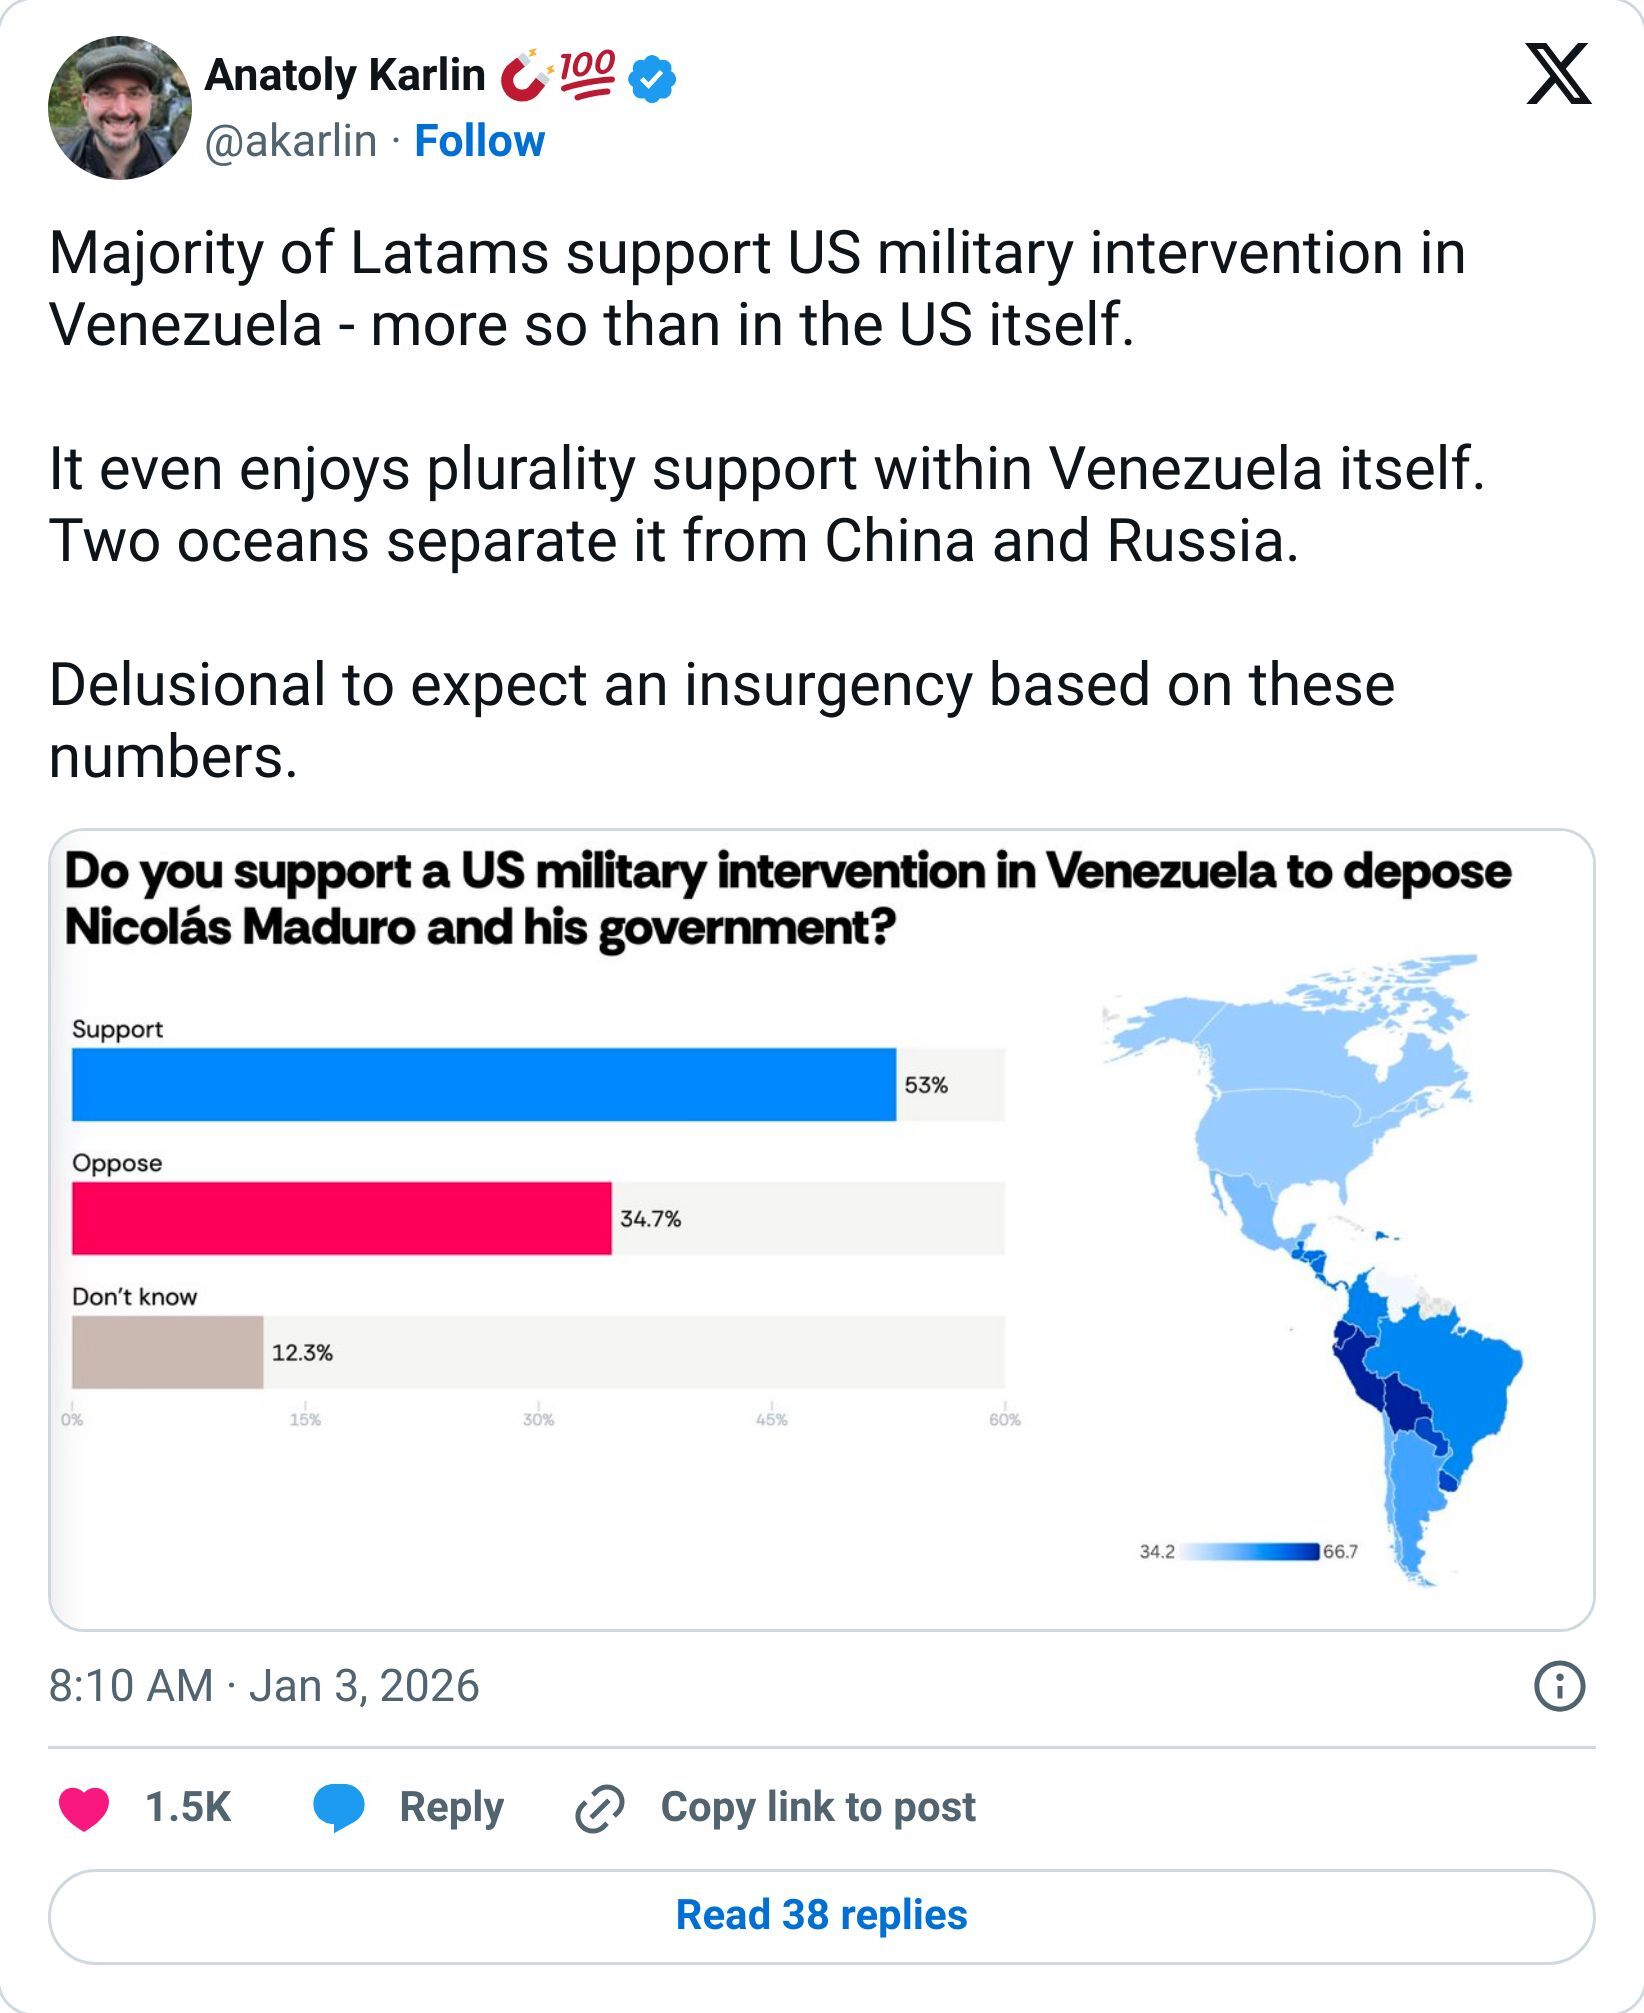
Task: Click the blue verified badge
Action: [652, 79]
